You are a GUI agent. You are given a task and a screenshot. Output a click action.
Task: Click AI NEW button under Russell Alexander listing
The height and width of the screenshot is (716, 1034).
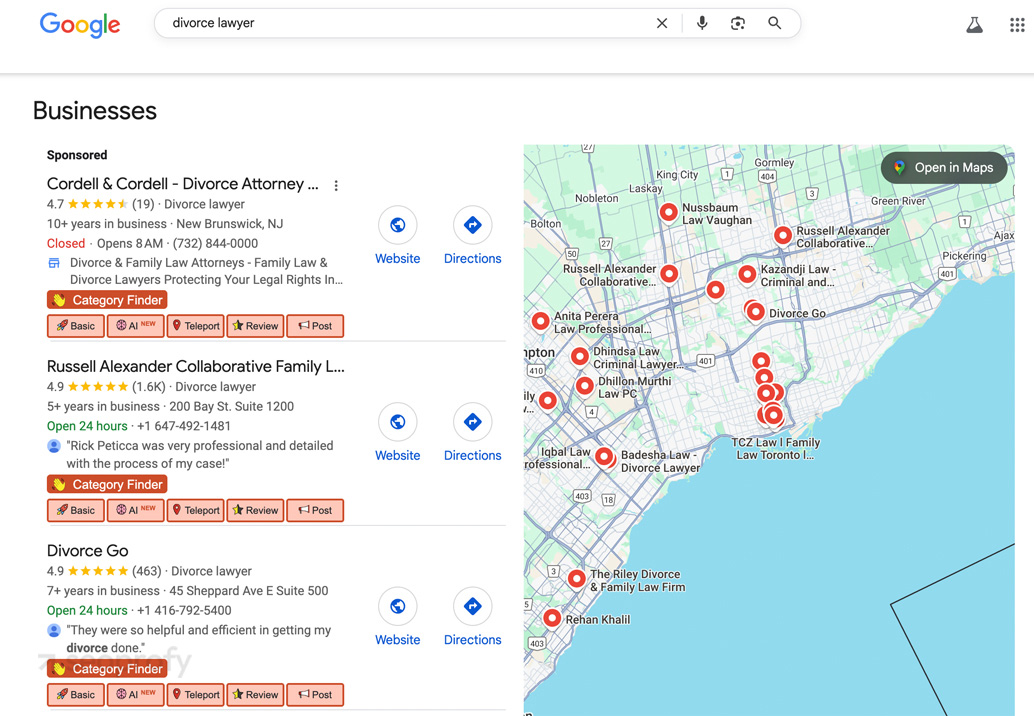136,510
